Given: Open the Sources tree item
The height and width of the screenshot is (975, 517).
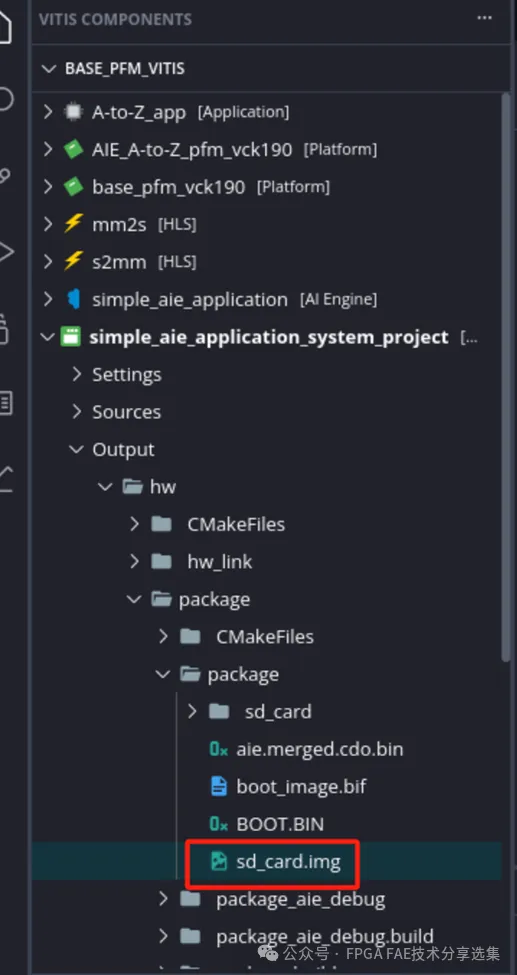Looking at the screenshot, I should (x=126, y=412).
